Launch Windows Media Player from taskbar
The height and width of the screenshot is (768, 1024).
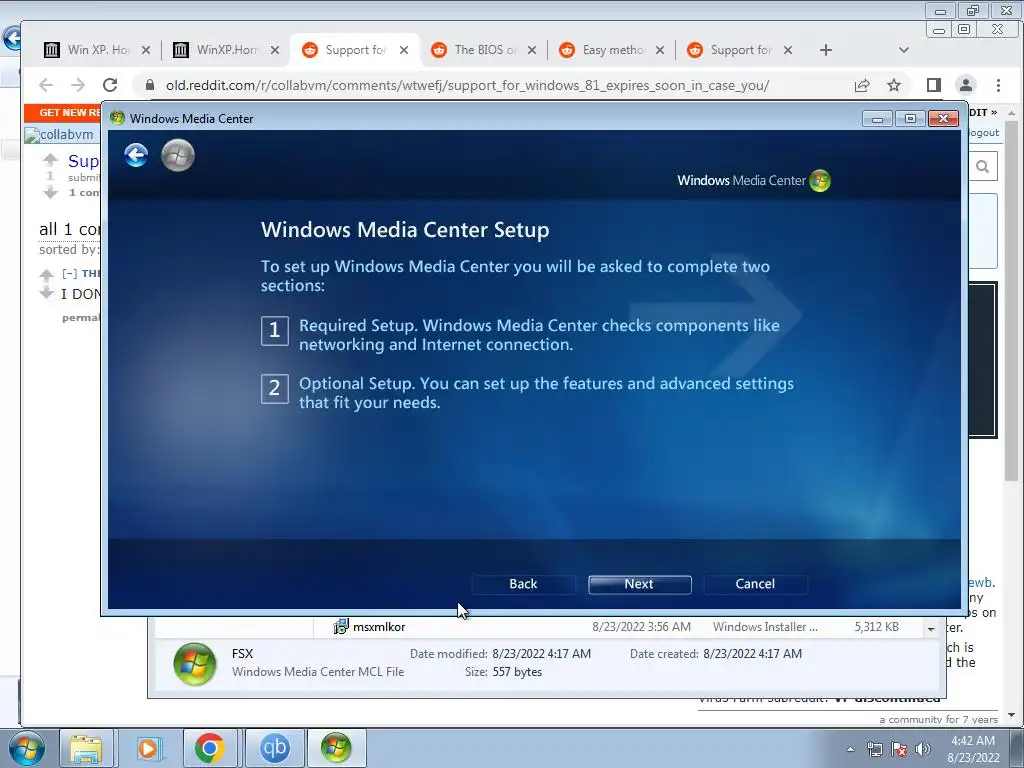[149, 748]
